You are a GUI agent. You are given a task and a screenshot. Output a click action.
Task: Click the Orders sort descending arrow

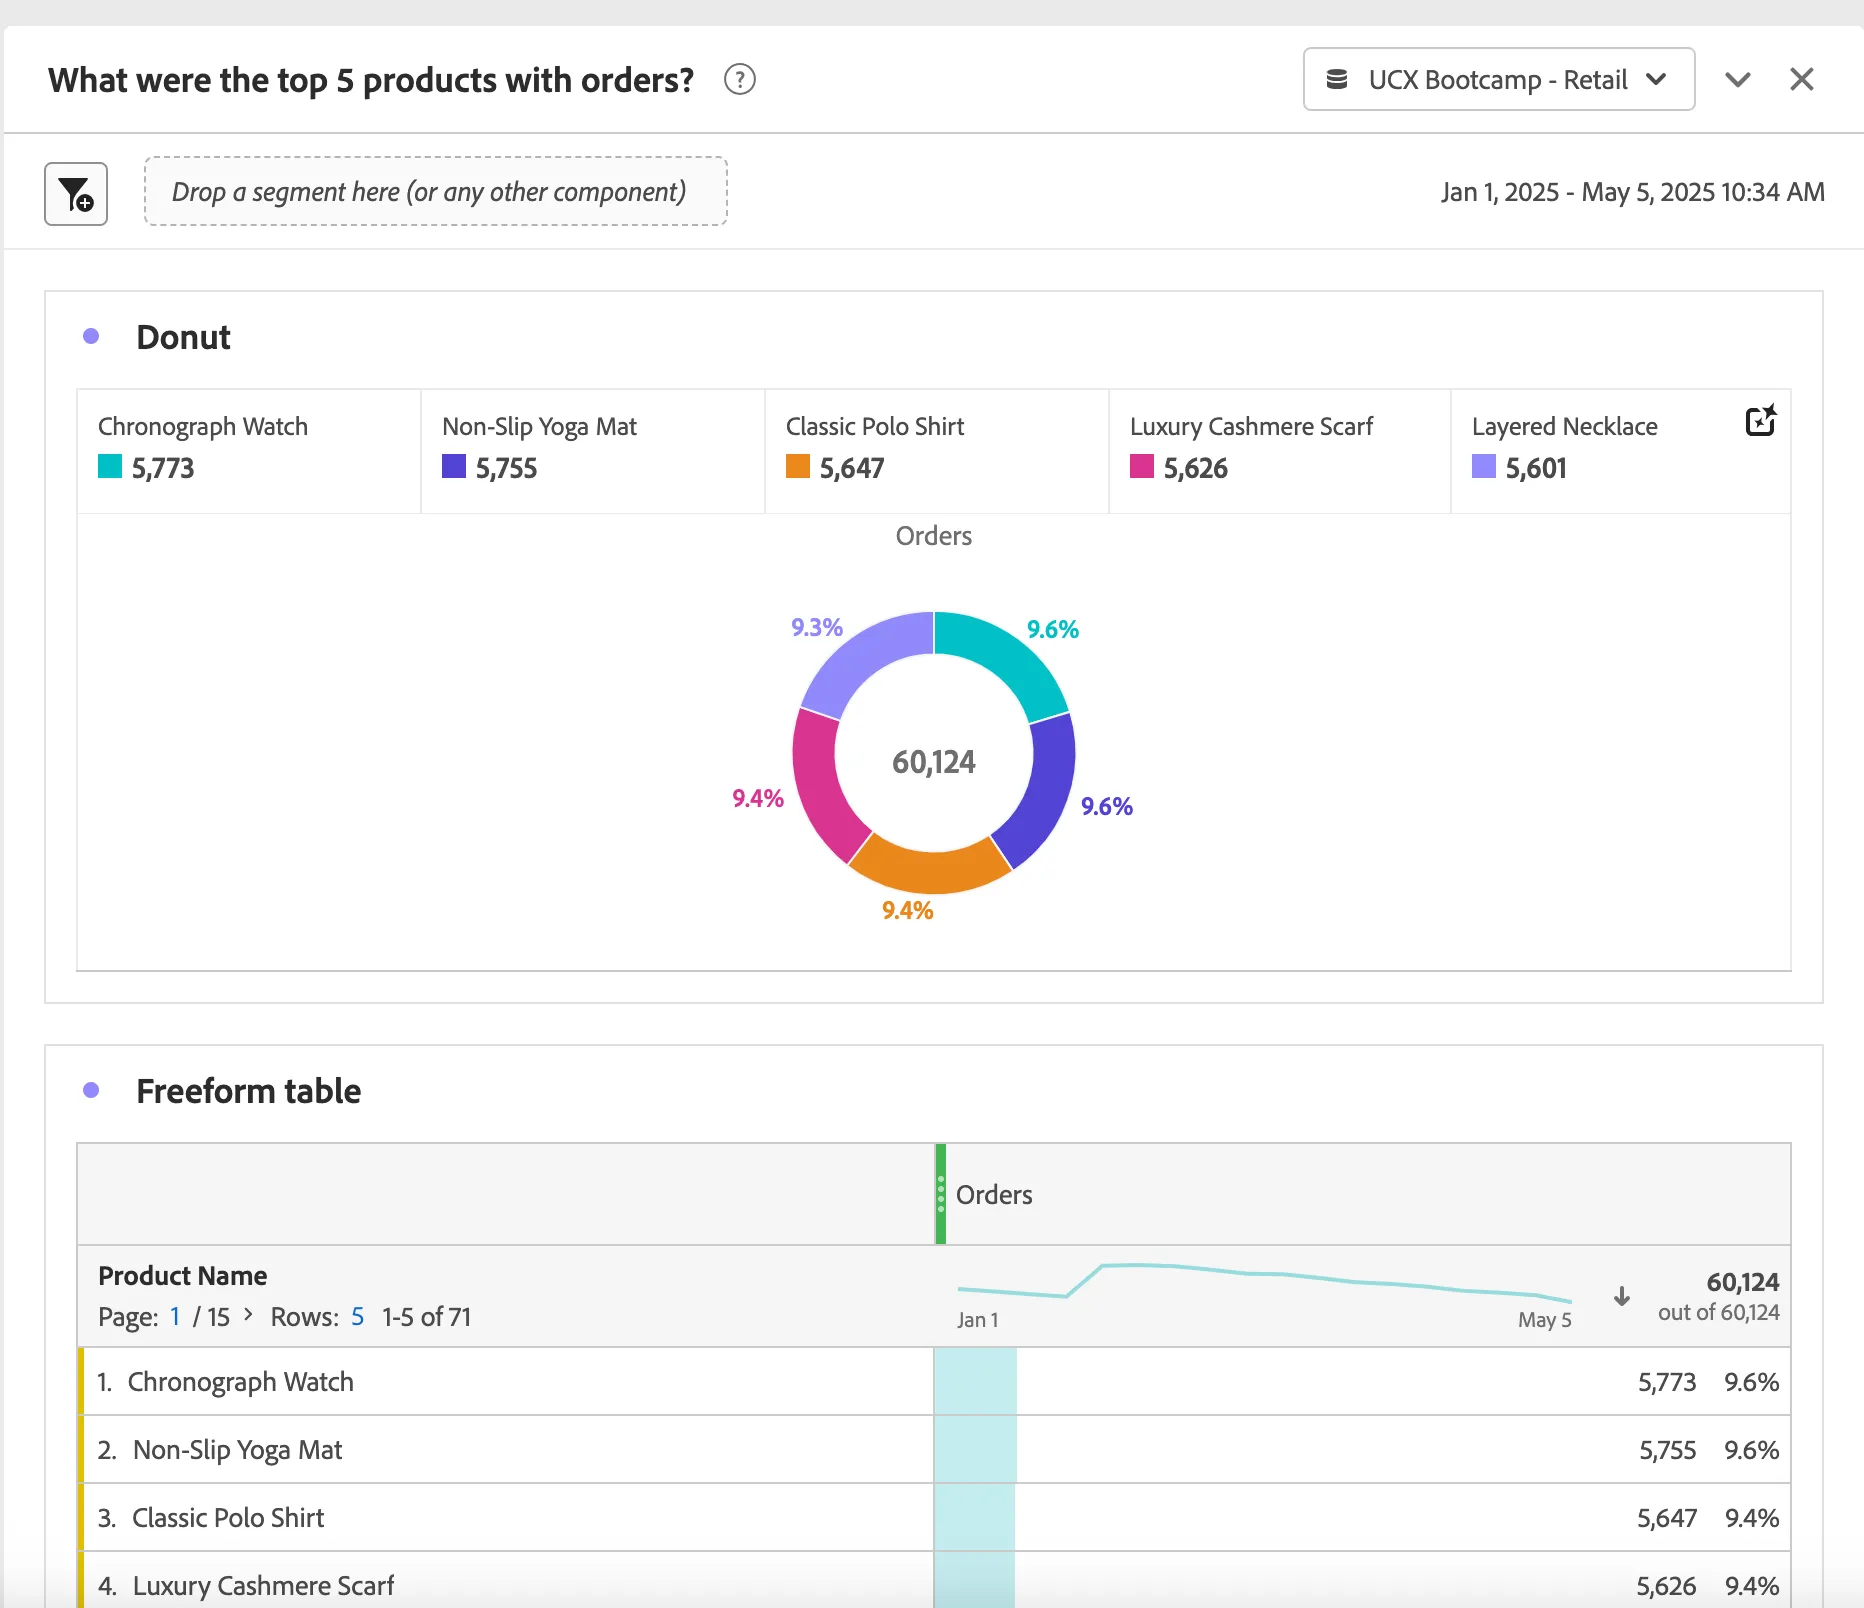coord(1622,1297)
